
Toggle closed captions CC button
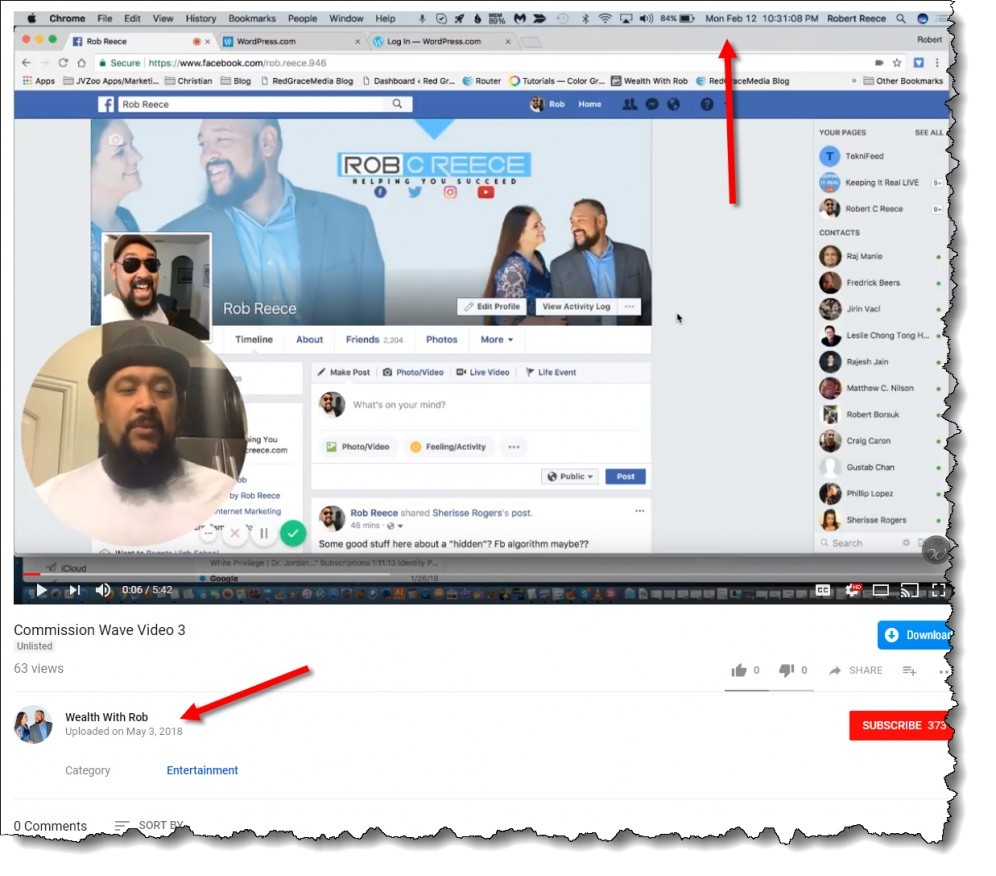[x=823, y=590]
